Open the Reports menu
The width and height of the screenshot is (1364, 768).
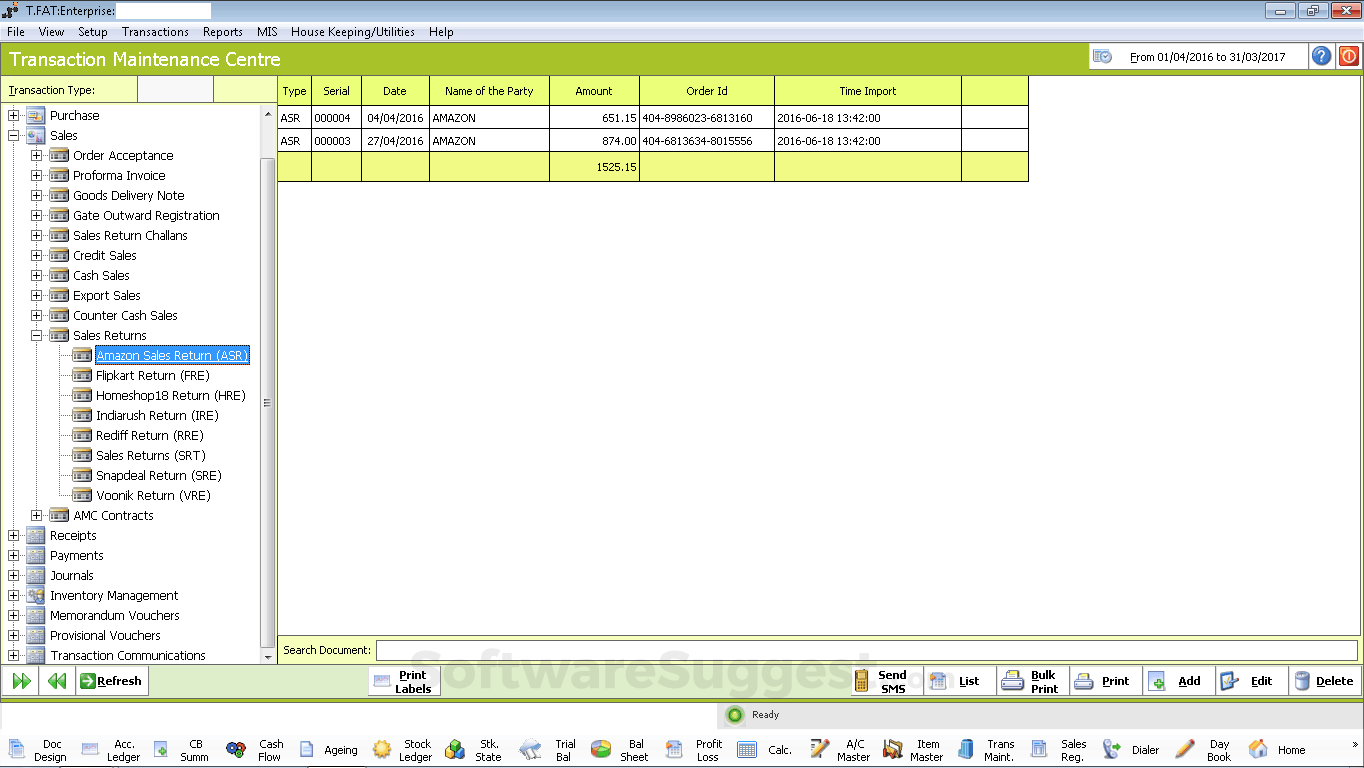[222, 31]
